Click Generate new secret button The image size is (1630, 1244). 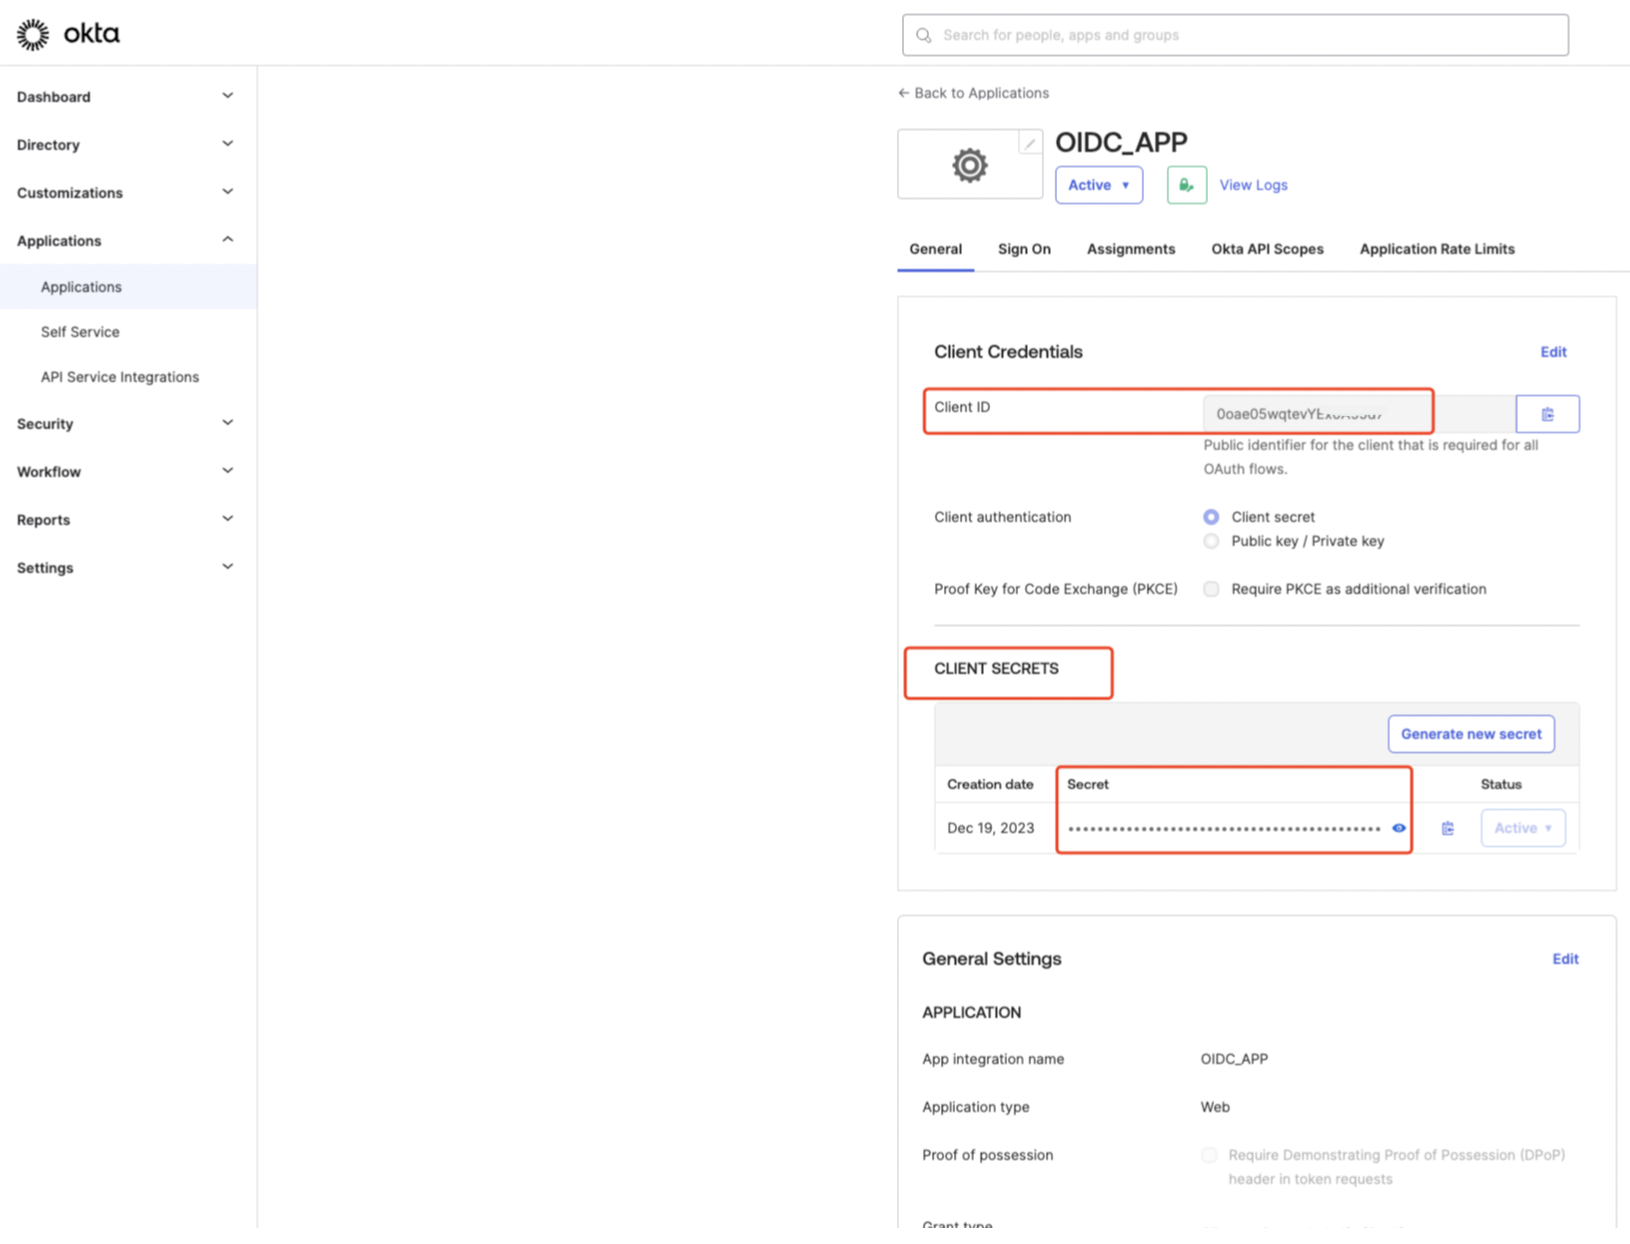pyautogui.click(x=1470, y=734)
